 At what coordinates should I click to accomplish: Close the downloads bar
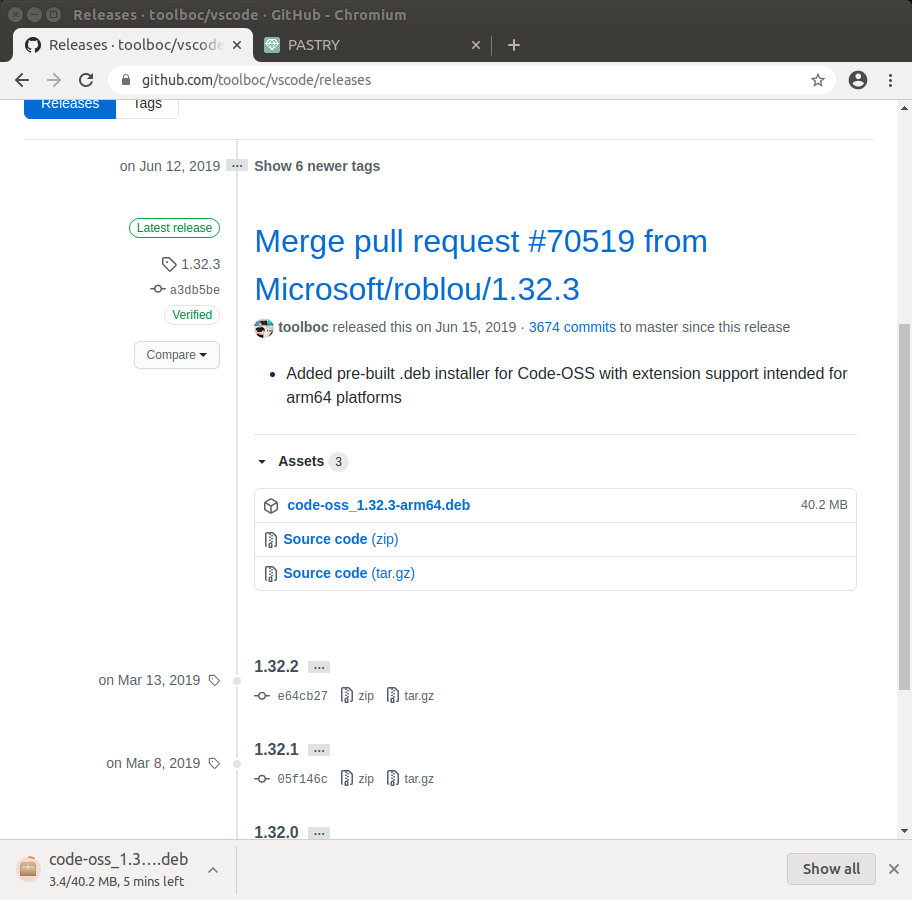(x=894, y=869)
